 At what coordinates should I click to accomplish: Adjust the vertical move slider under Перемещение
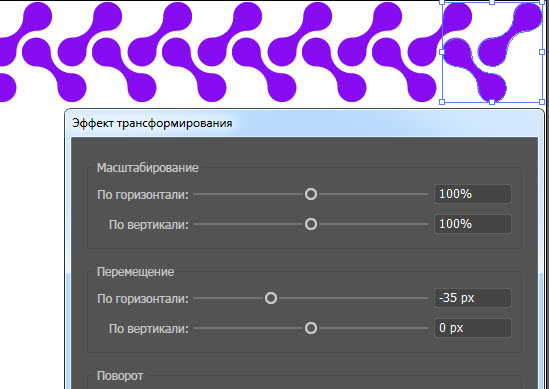[311, 328]
